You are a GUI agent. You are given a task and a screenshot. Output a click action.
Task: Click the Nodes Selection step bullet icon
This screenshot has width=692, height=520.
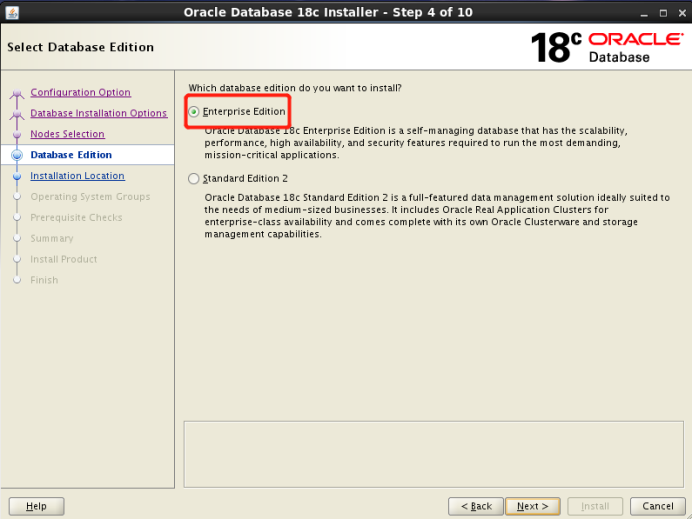(17, 134)
